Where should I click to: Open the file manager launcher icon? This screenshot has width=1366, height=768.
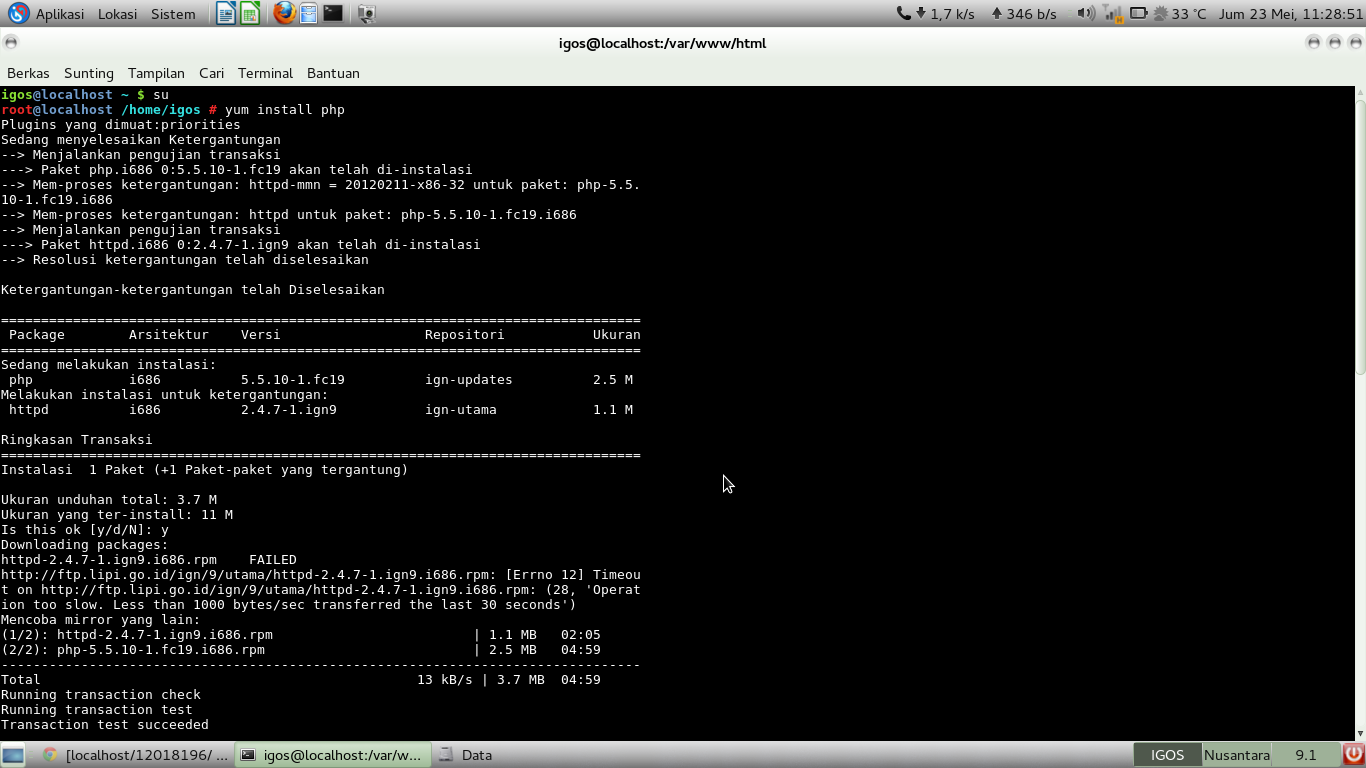(x=308, y=14)
